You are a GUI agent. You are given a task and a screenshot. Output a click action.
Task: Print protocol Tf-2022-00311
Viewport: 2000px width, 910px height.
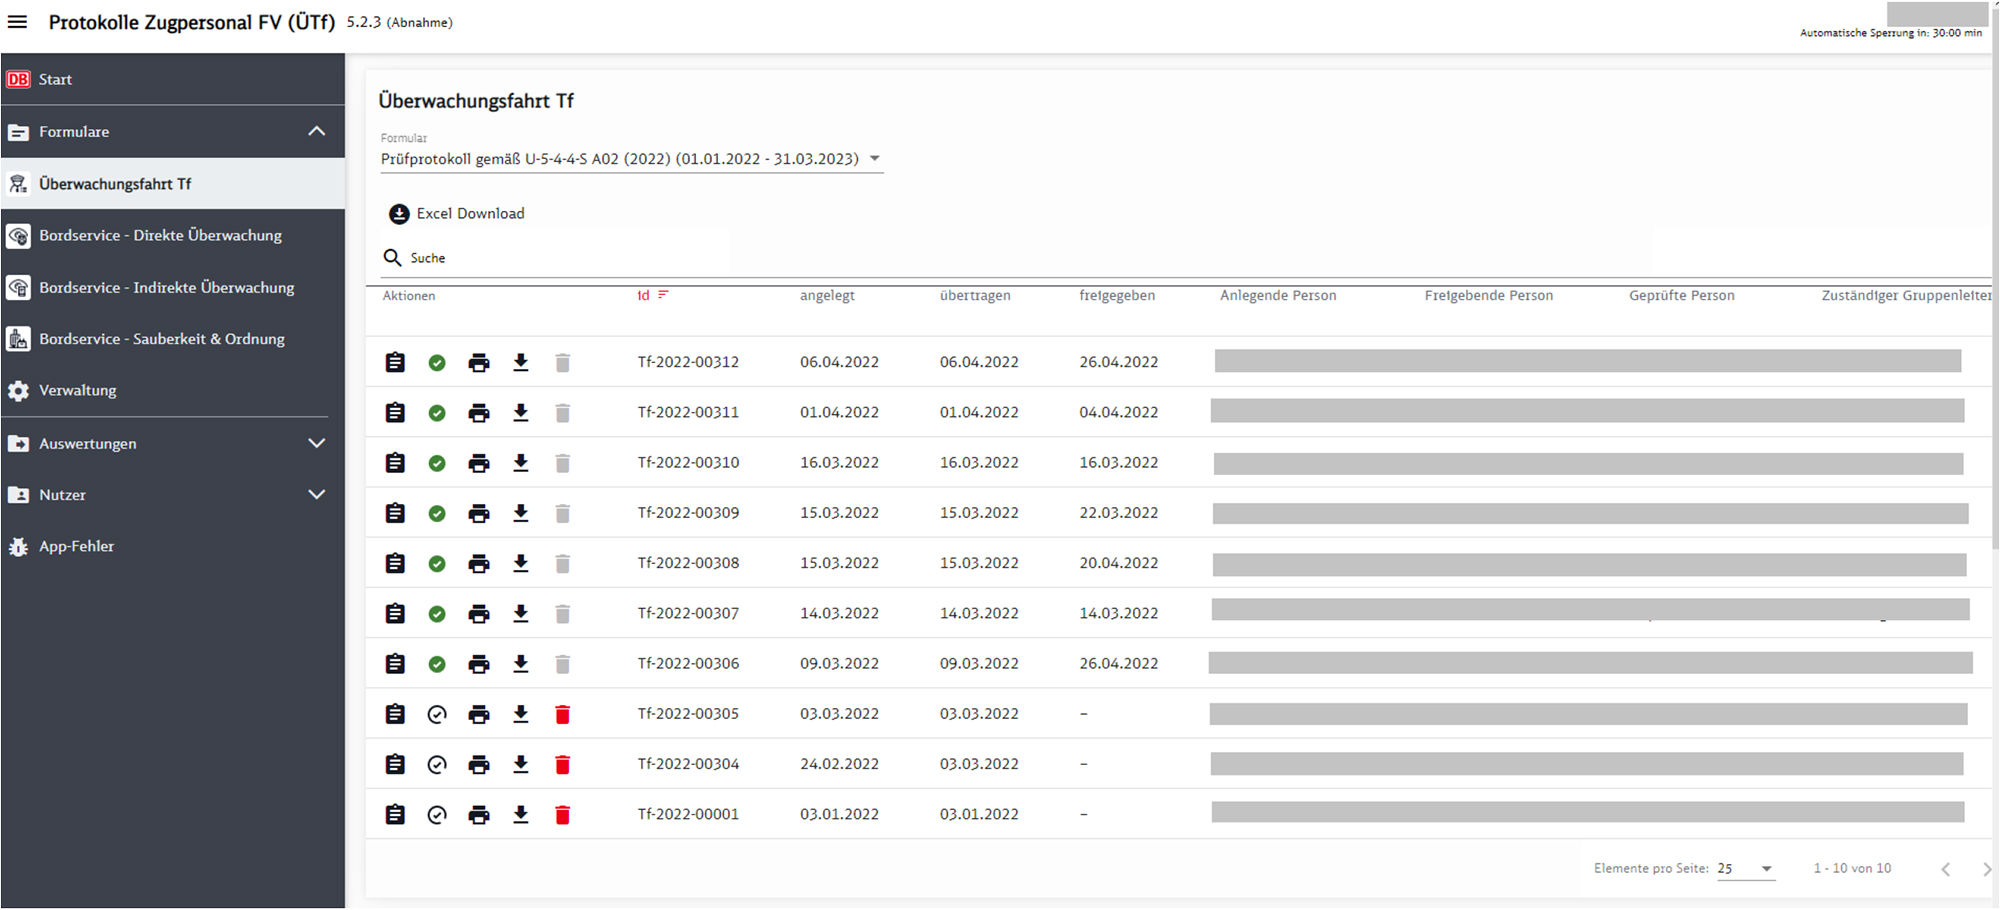479,413
